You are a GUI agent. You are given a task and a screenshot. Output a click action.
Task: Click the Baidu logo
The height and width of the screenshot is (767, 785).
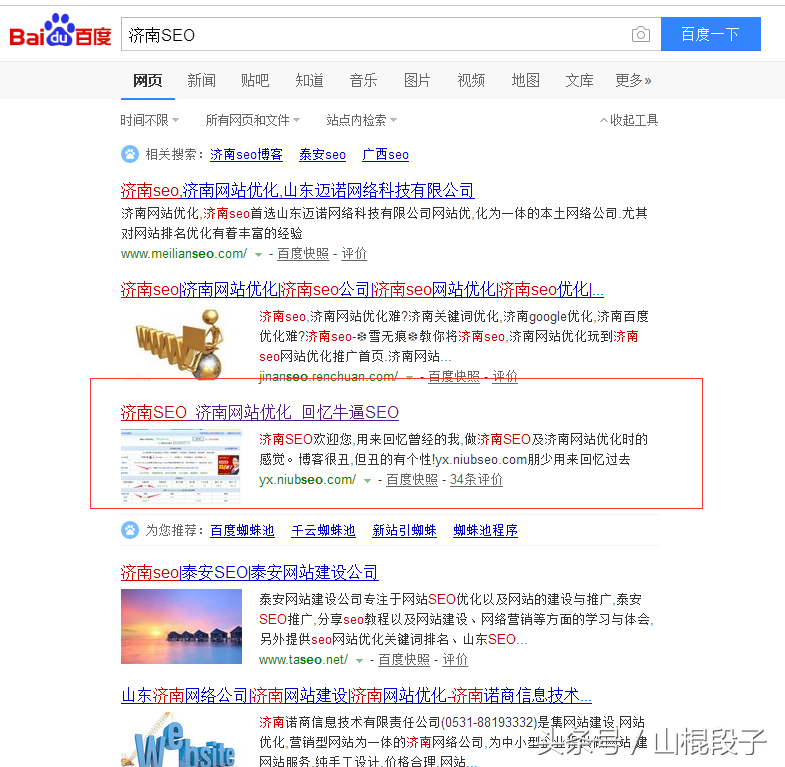click(x=60, y=31)
